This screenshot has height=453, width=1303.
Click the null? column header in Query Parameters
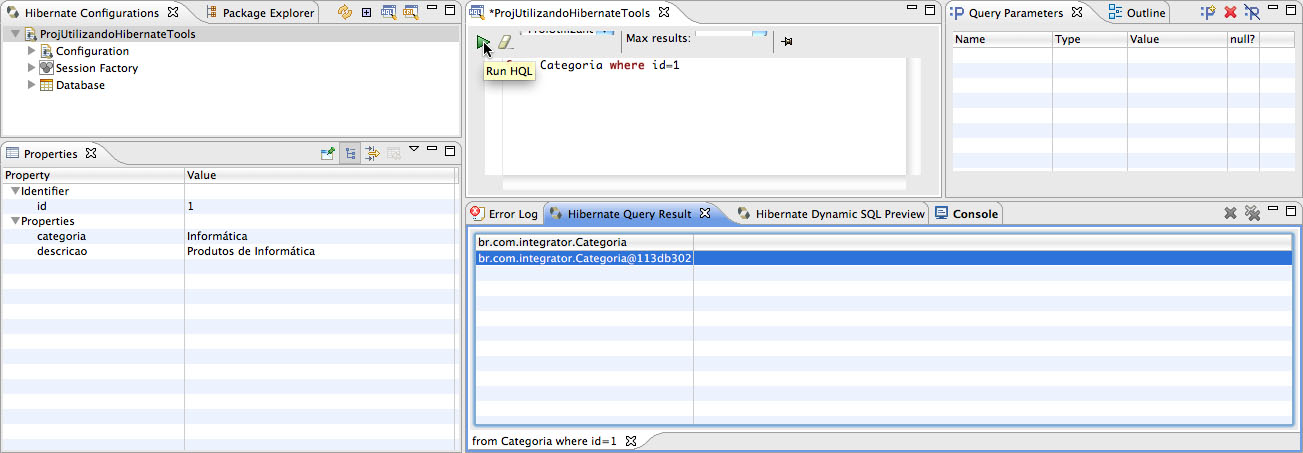pos(1243,40)
